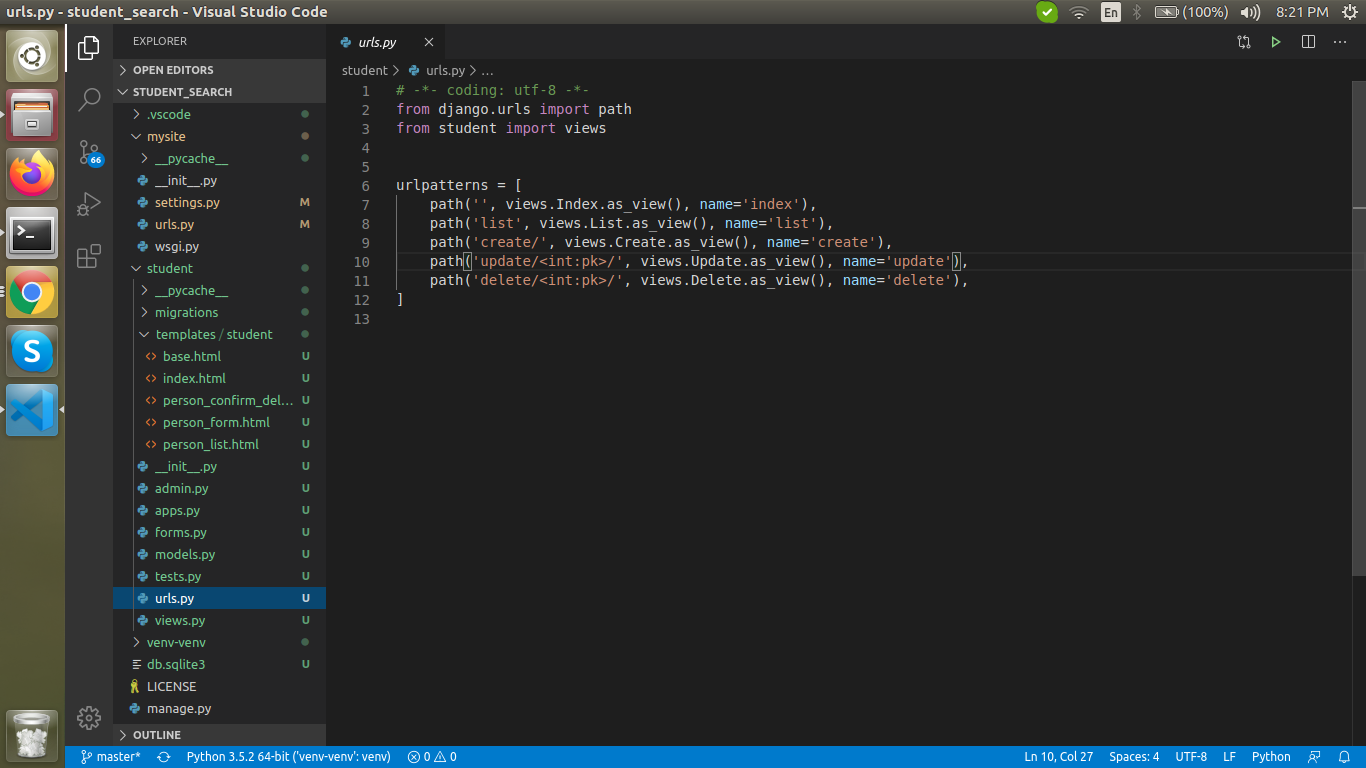Open the breadcrumb ellipsis symbol item
The height and width of the screenshot is (768, 1366).
[488, 71]
